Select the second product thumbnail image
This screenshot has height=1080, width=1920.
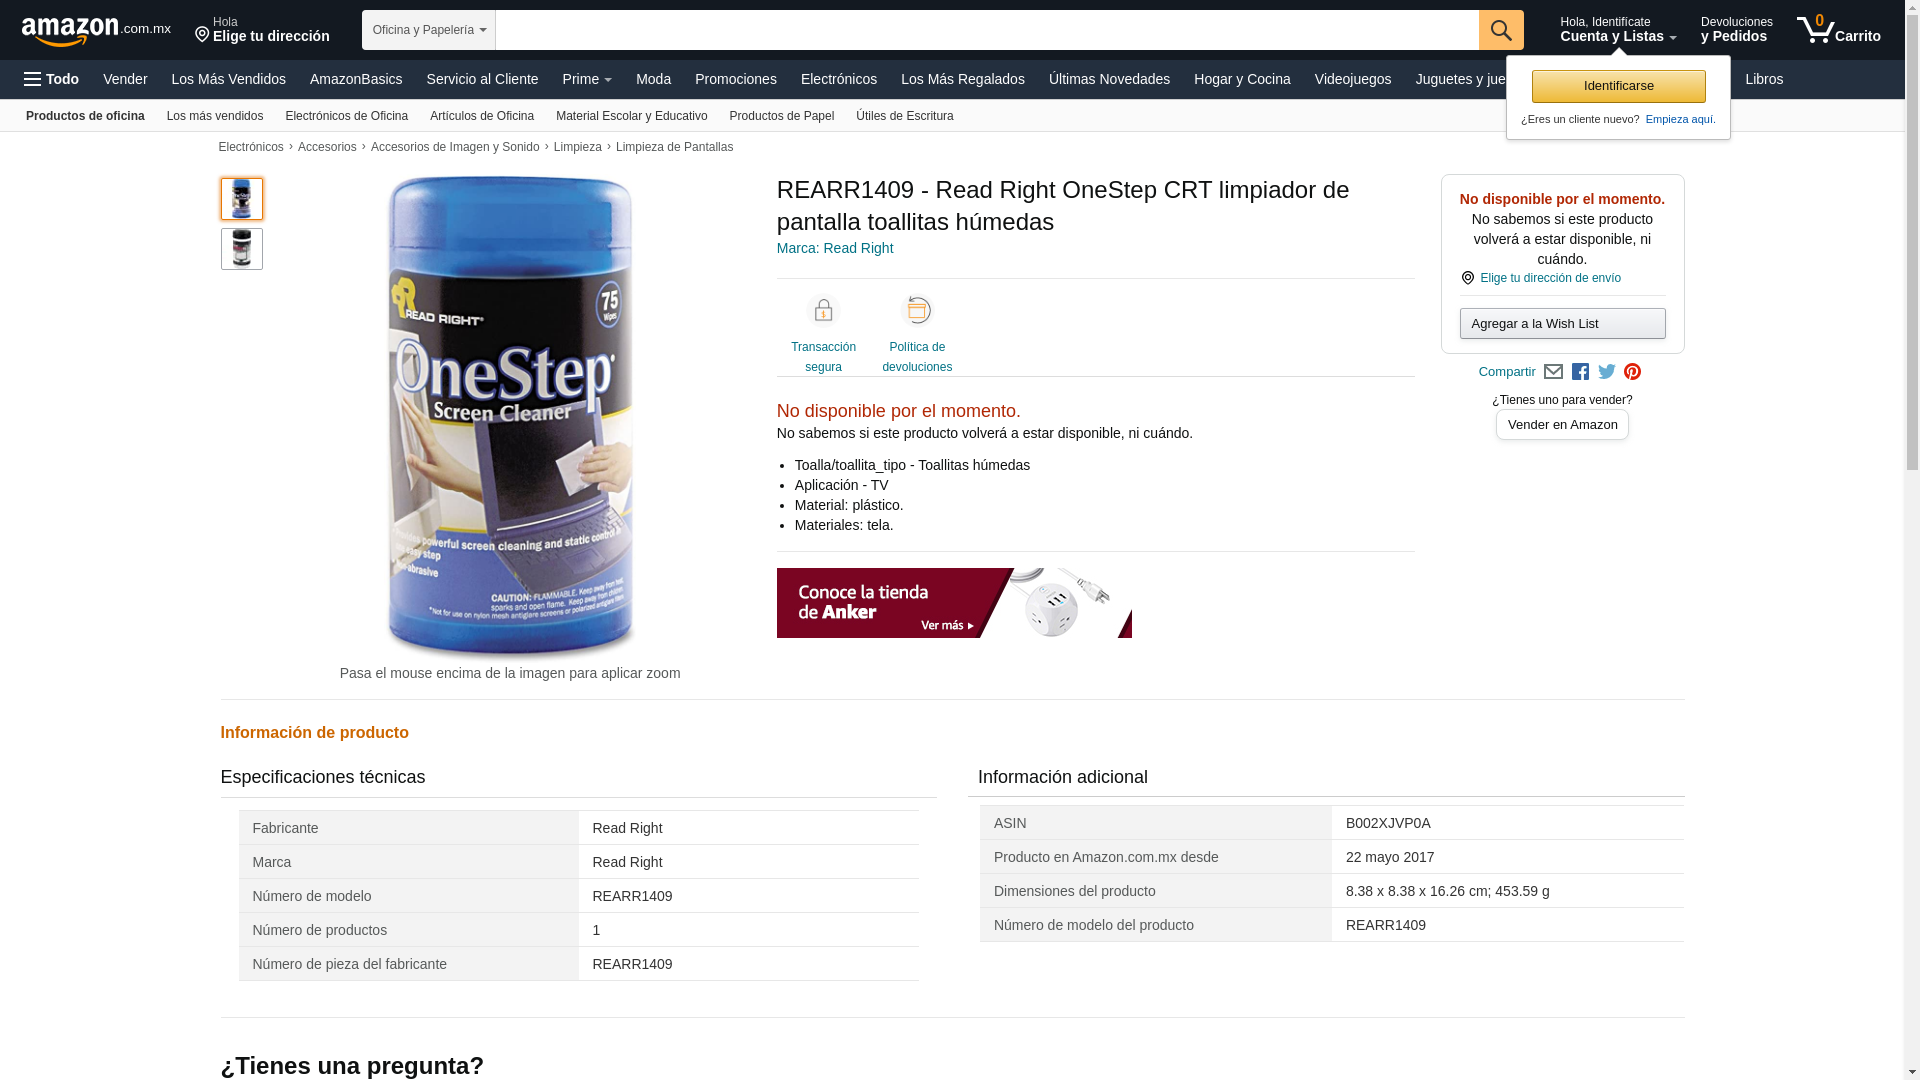[x=242, y=249]
